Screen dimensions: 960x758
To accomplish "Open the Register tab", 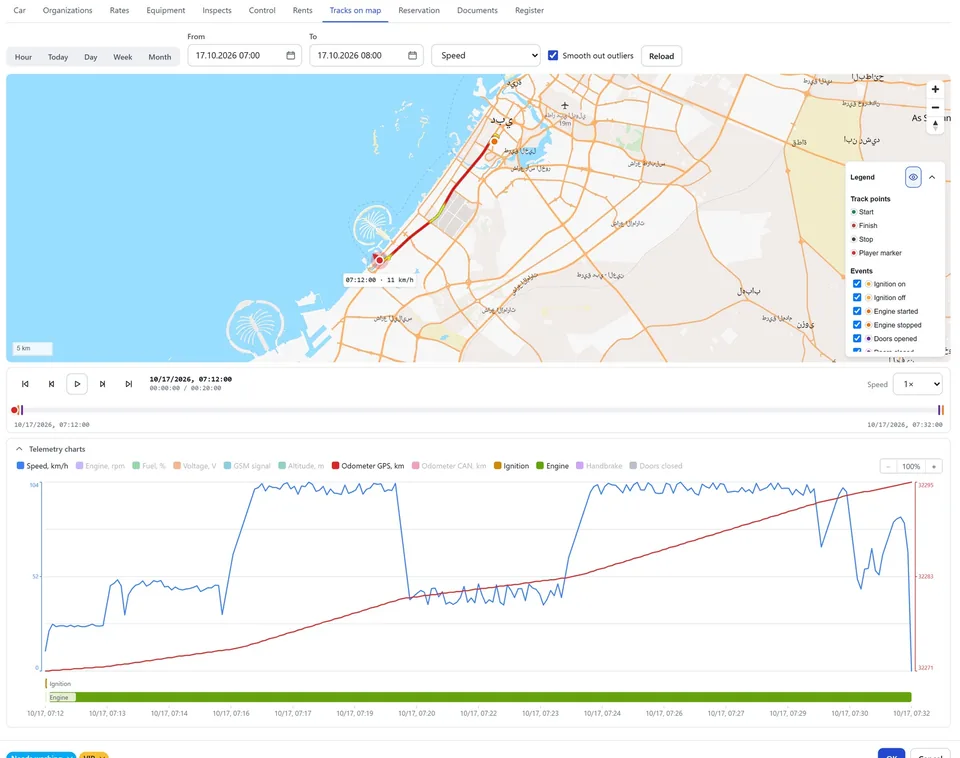I will (x=529, y=10).
